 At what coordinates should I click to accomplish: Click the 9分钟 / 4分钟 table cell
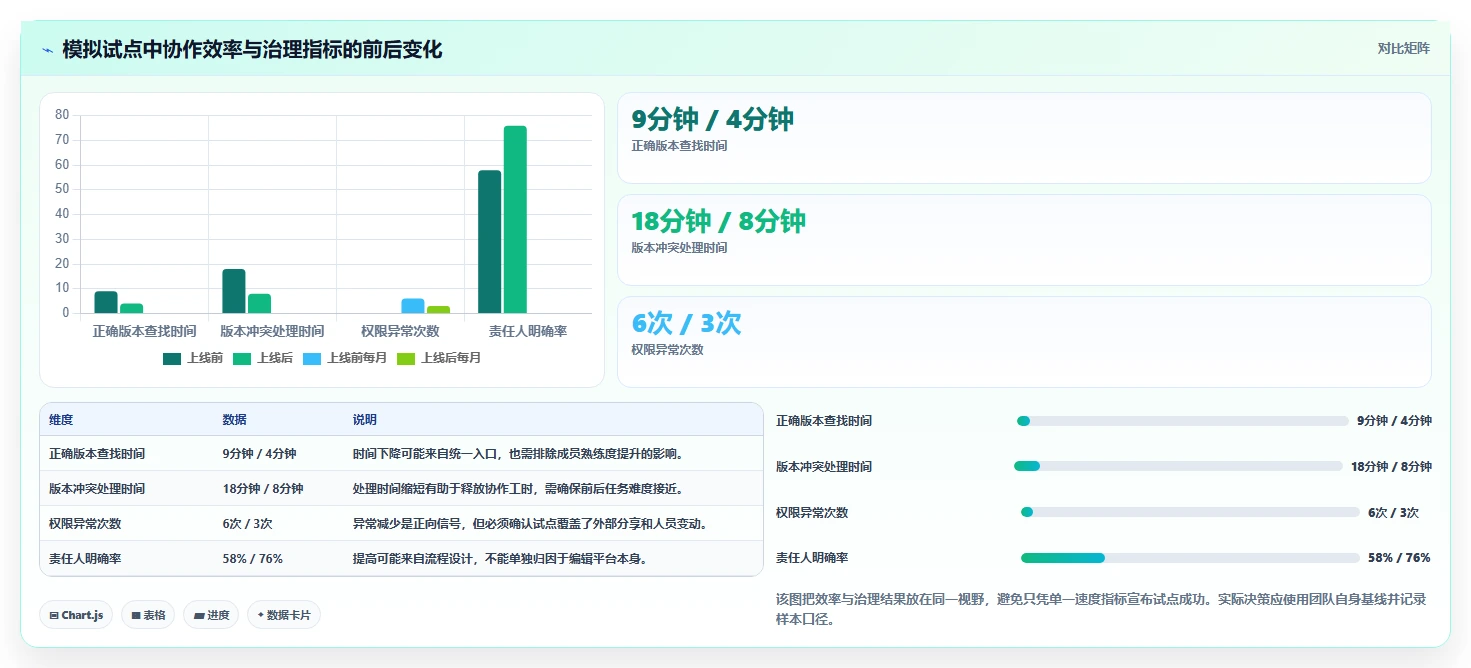pyautogui.click(x=259, y=454)
